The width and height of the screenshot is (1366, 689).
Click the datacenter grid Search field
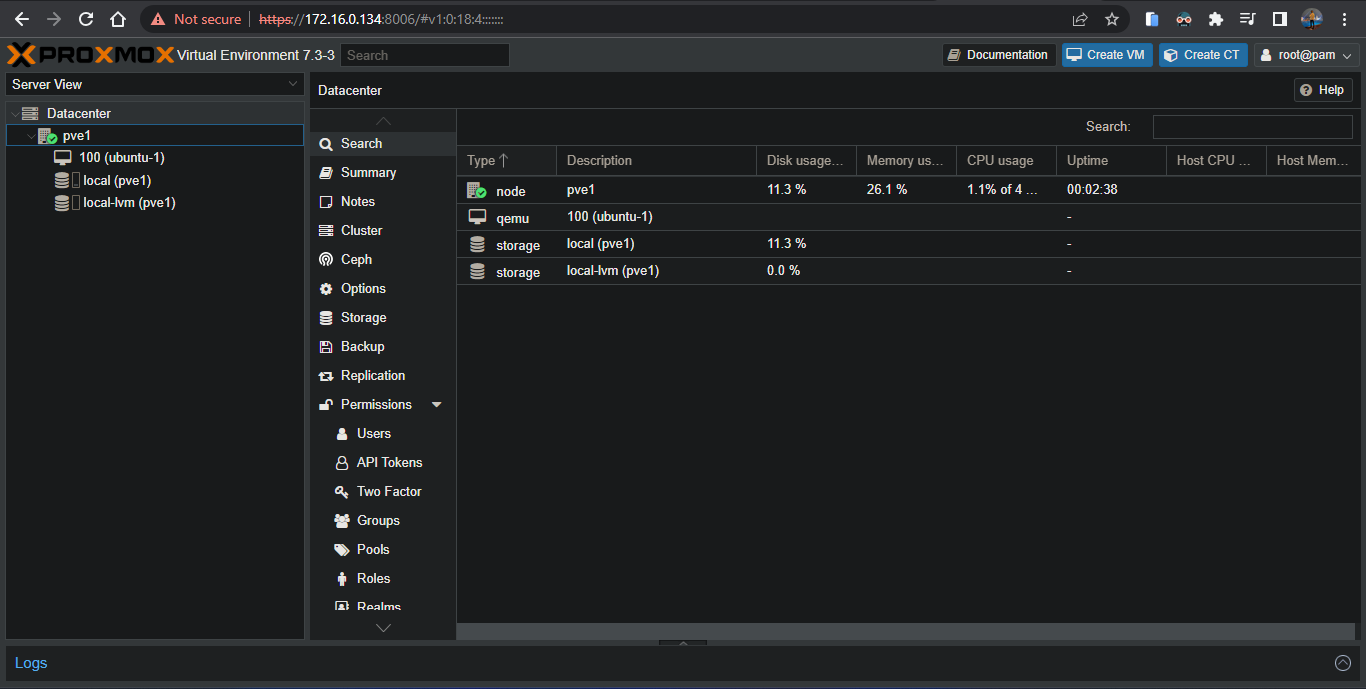click(1252, 127)
